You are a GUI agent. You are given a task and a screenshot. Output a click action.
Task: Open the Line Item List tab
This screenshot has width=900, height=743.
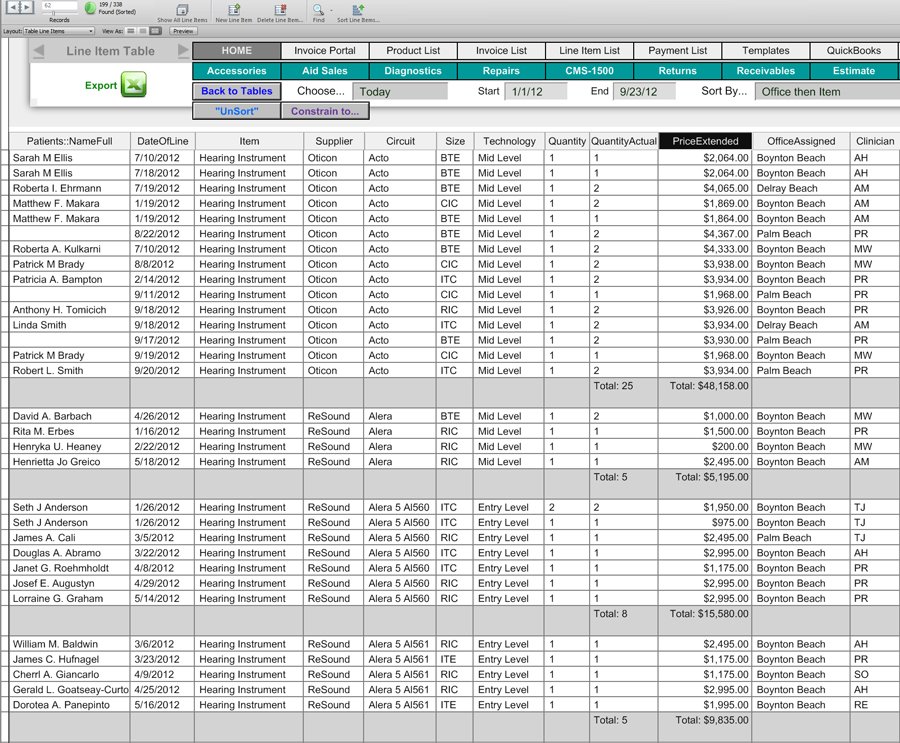pyautogui.click(x=589, y=51)
